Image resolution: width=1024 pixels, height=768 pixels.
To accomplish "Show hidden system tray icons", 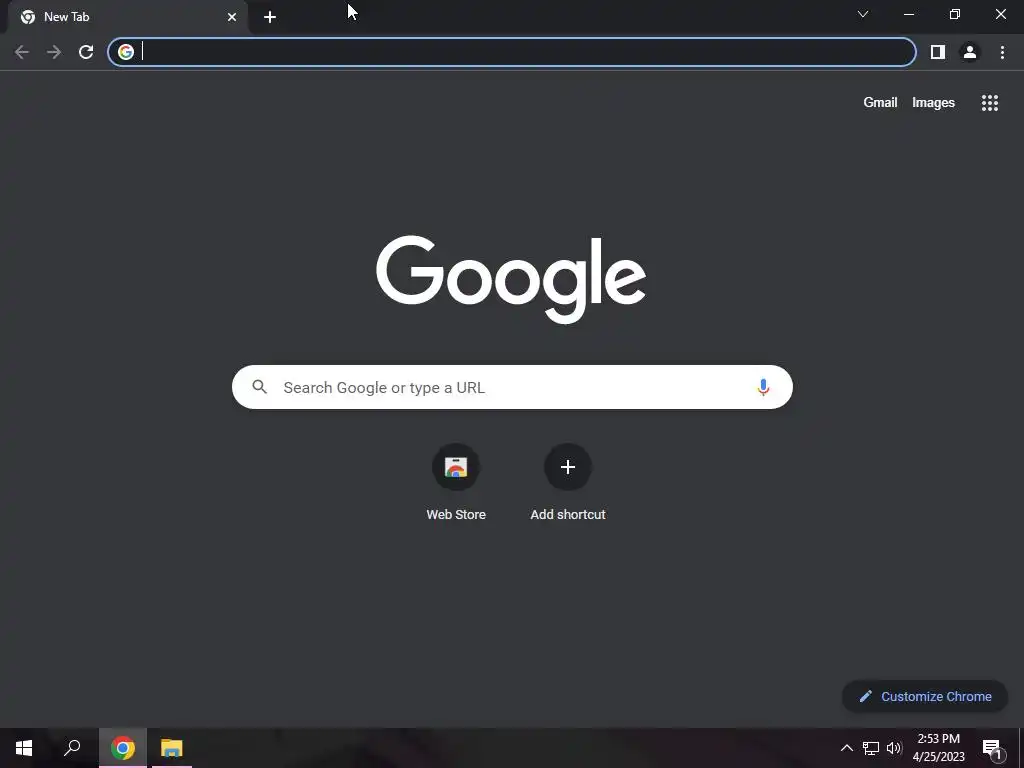I will (x=846, y=748).
